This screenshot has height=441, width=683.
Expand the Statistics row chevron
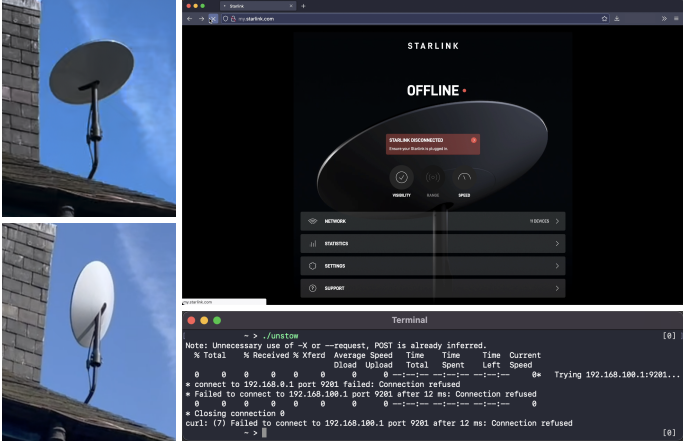tap(557, 243)
